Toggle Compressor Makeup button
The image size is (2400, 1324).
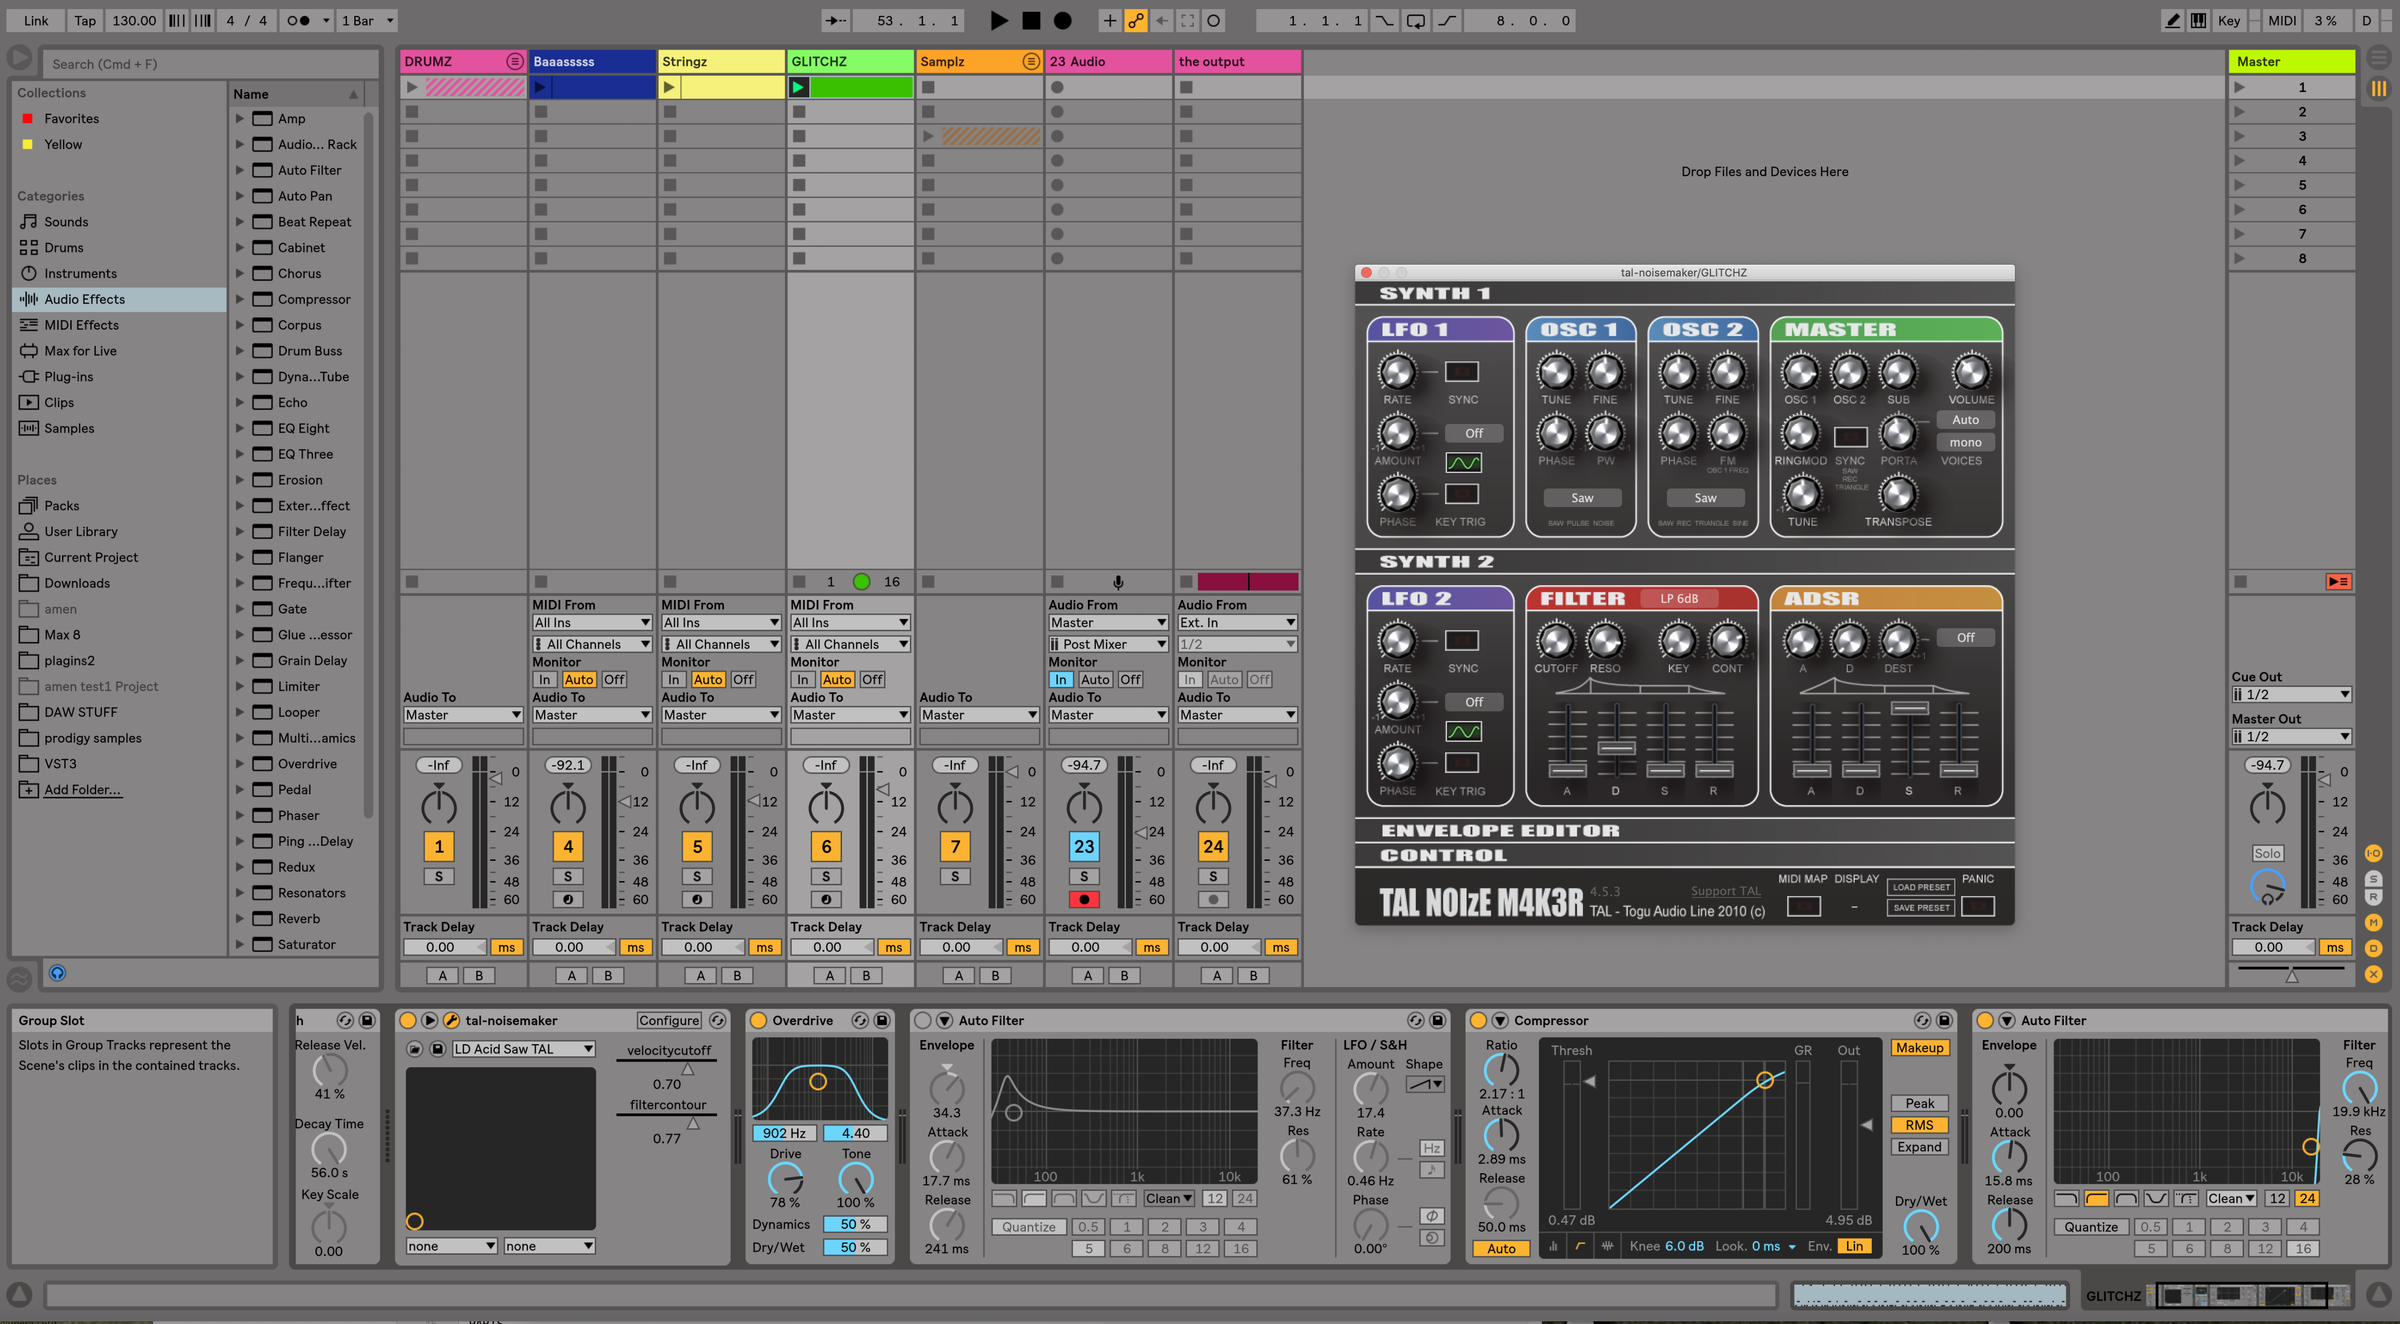[x=1919, y=1047]
